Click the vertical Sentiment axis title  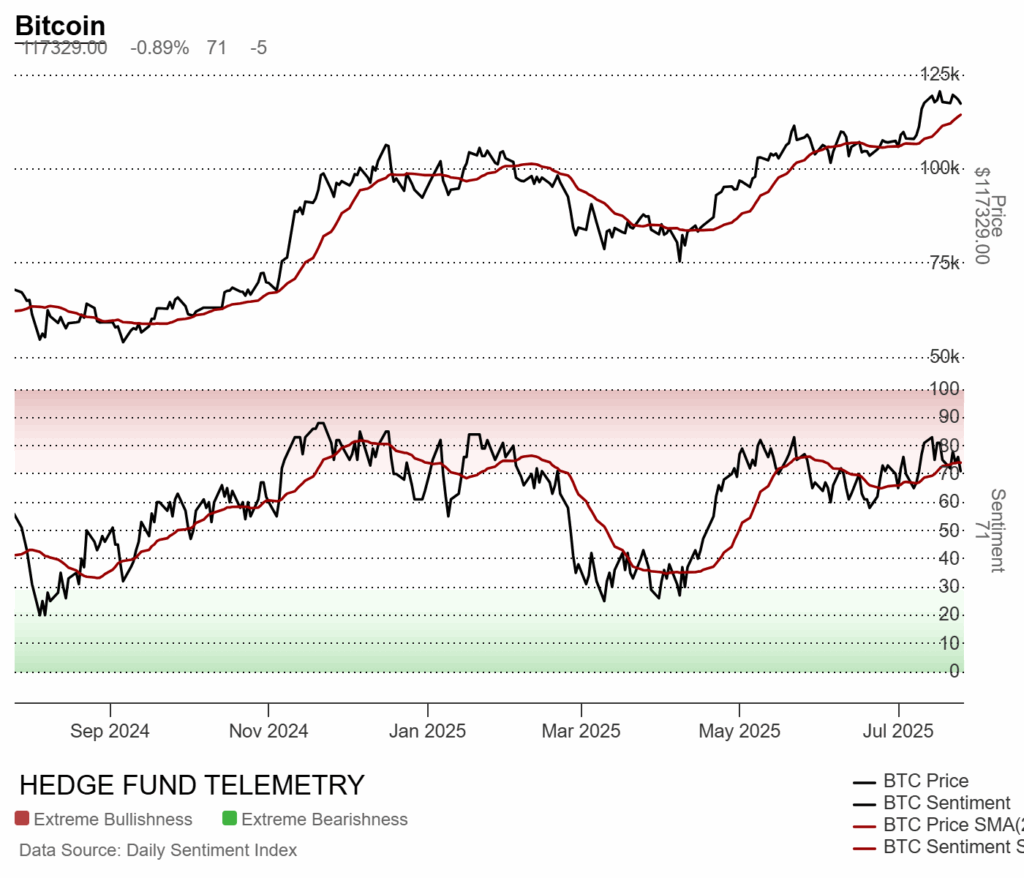(x=997, y=530)
